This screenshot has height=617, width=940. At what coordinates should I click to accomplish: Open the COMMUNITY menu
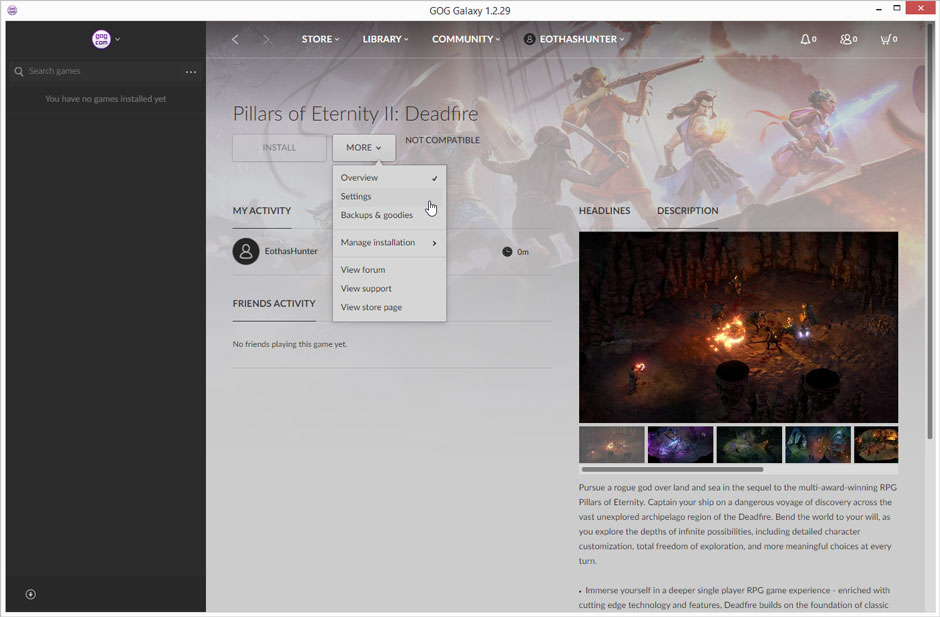click(466, 39)
